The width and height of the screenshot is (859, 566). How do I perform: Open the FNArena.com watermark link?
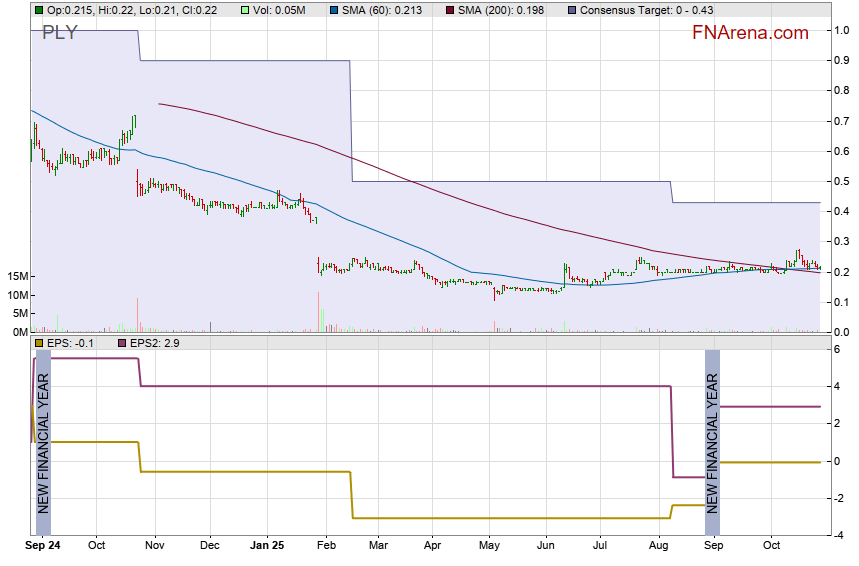tap(750, 33)
